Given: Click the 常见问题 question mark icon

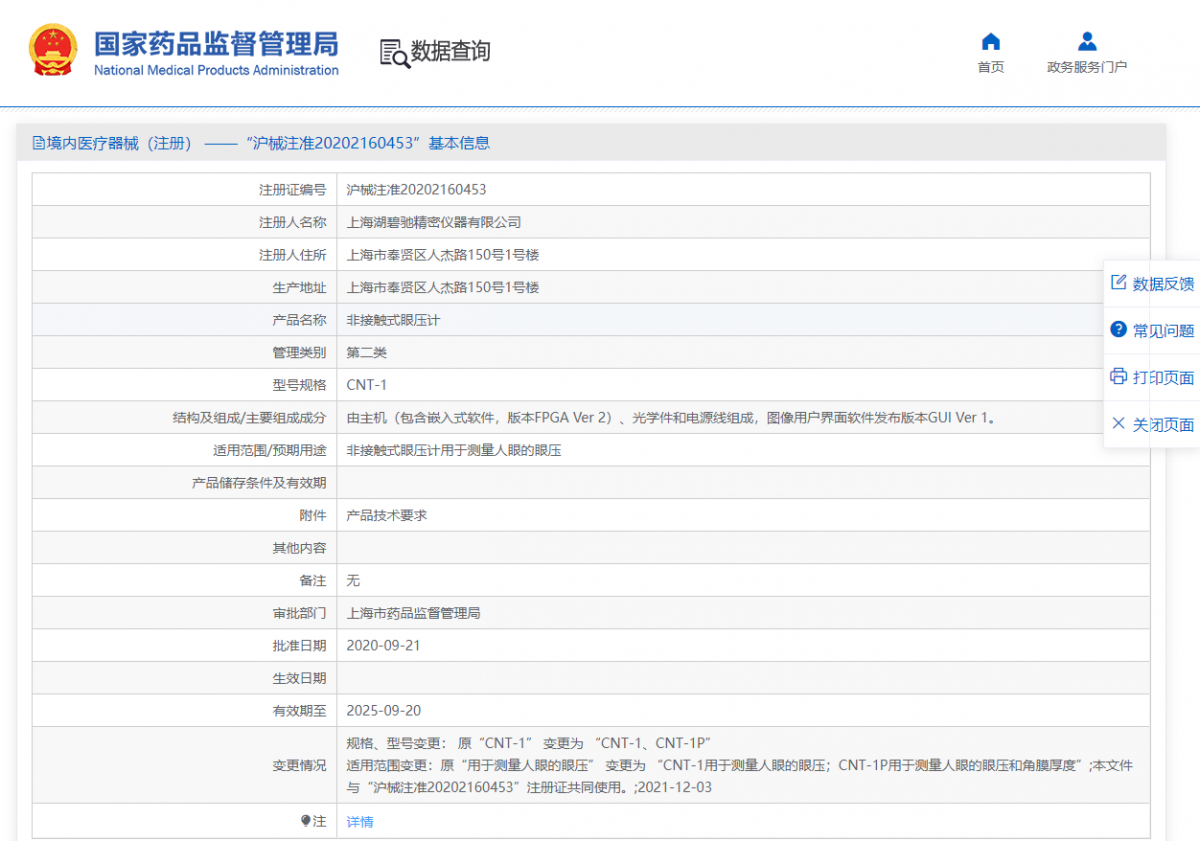Looking at the screenshot, I should click(x=1119, y=329).
